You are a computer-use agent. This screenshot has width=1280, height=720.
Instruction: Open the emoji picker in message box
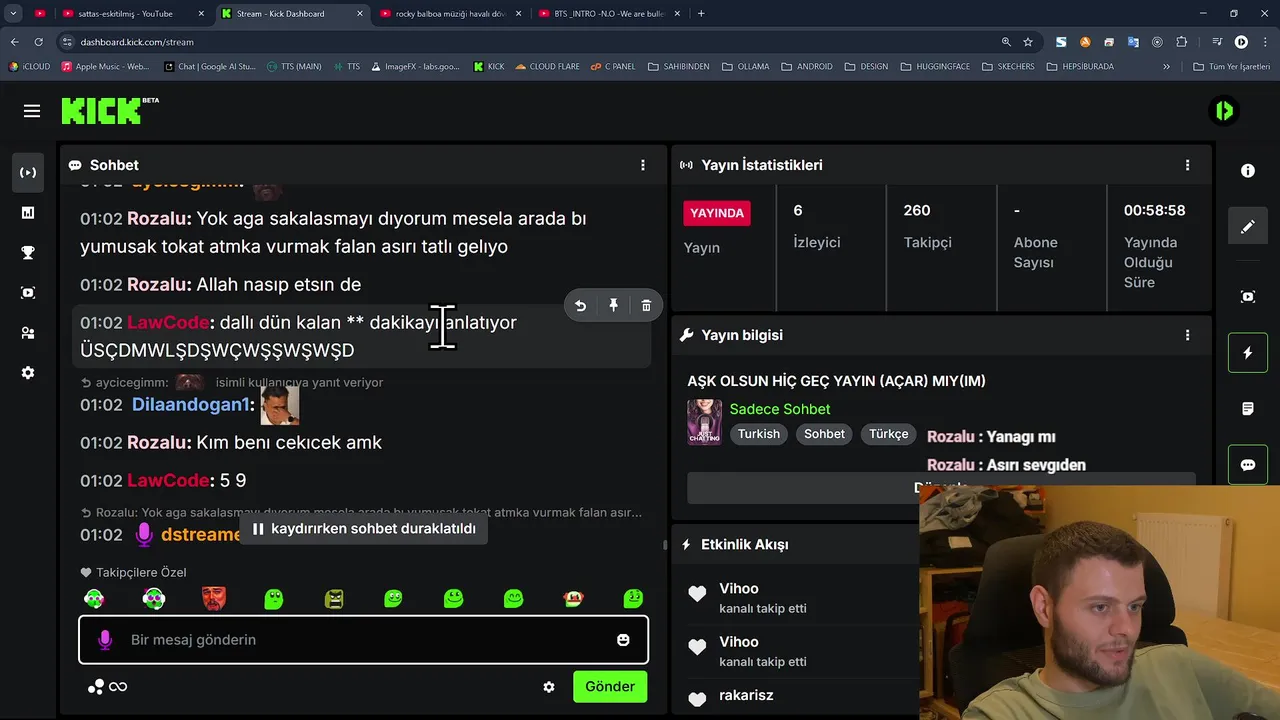(623, 640)
